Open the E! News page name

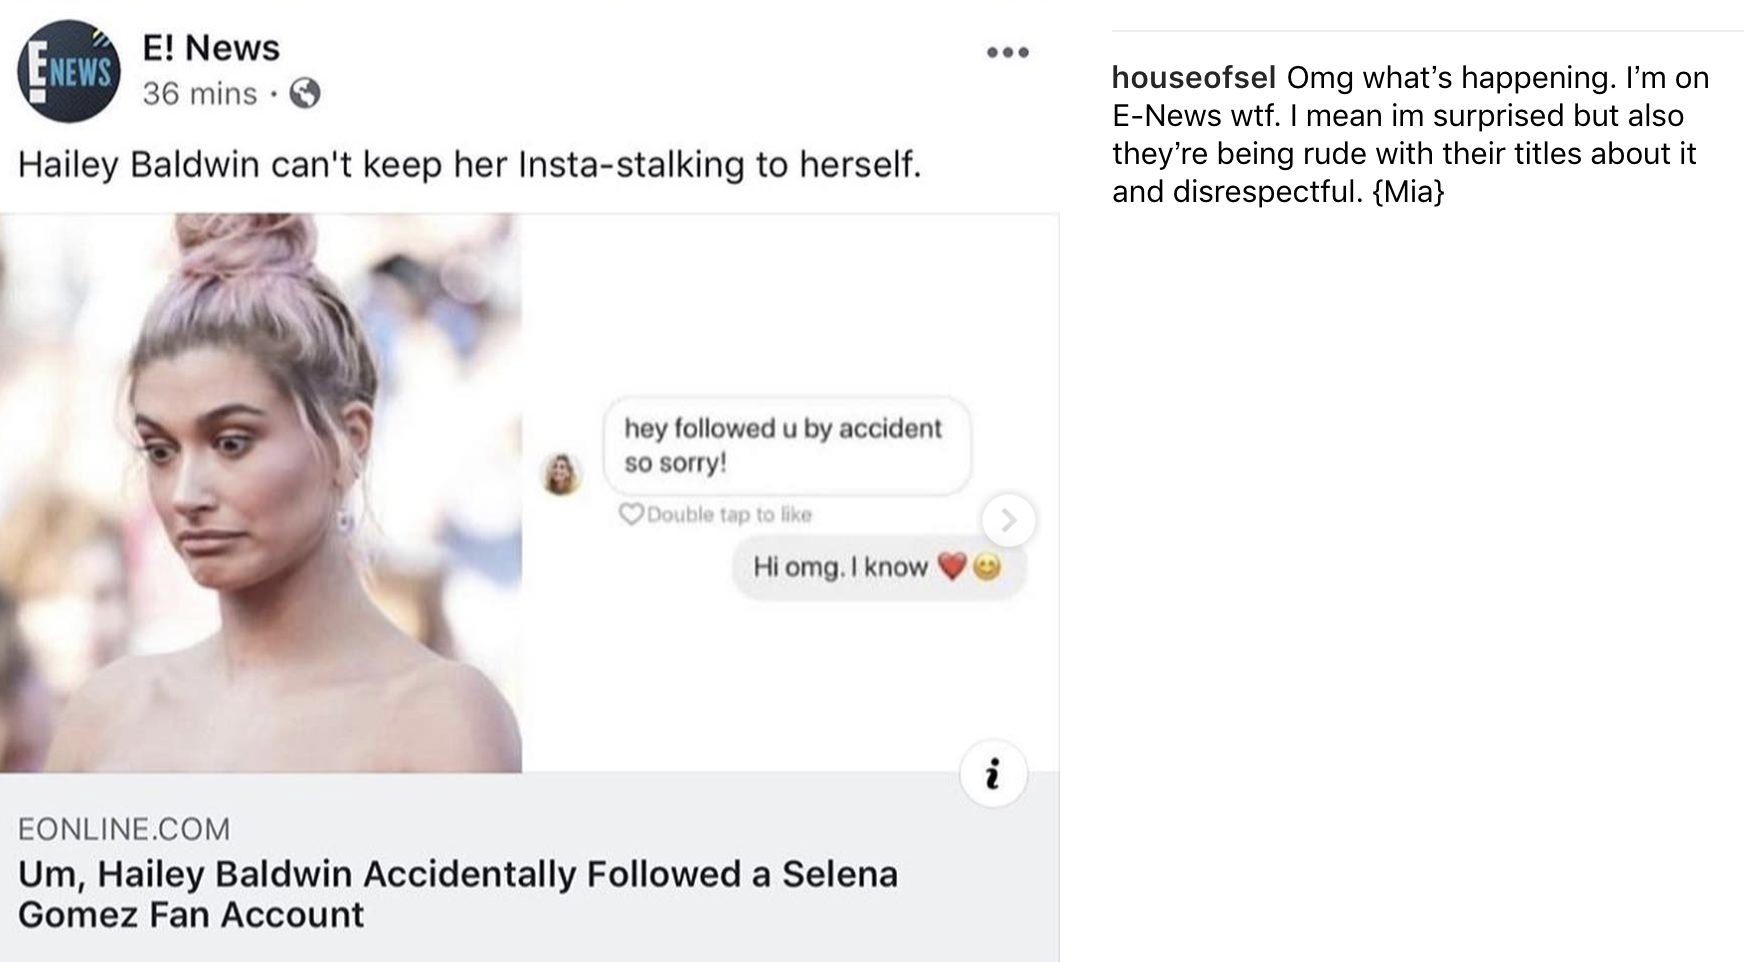point(211,47)
